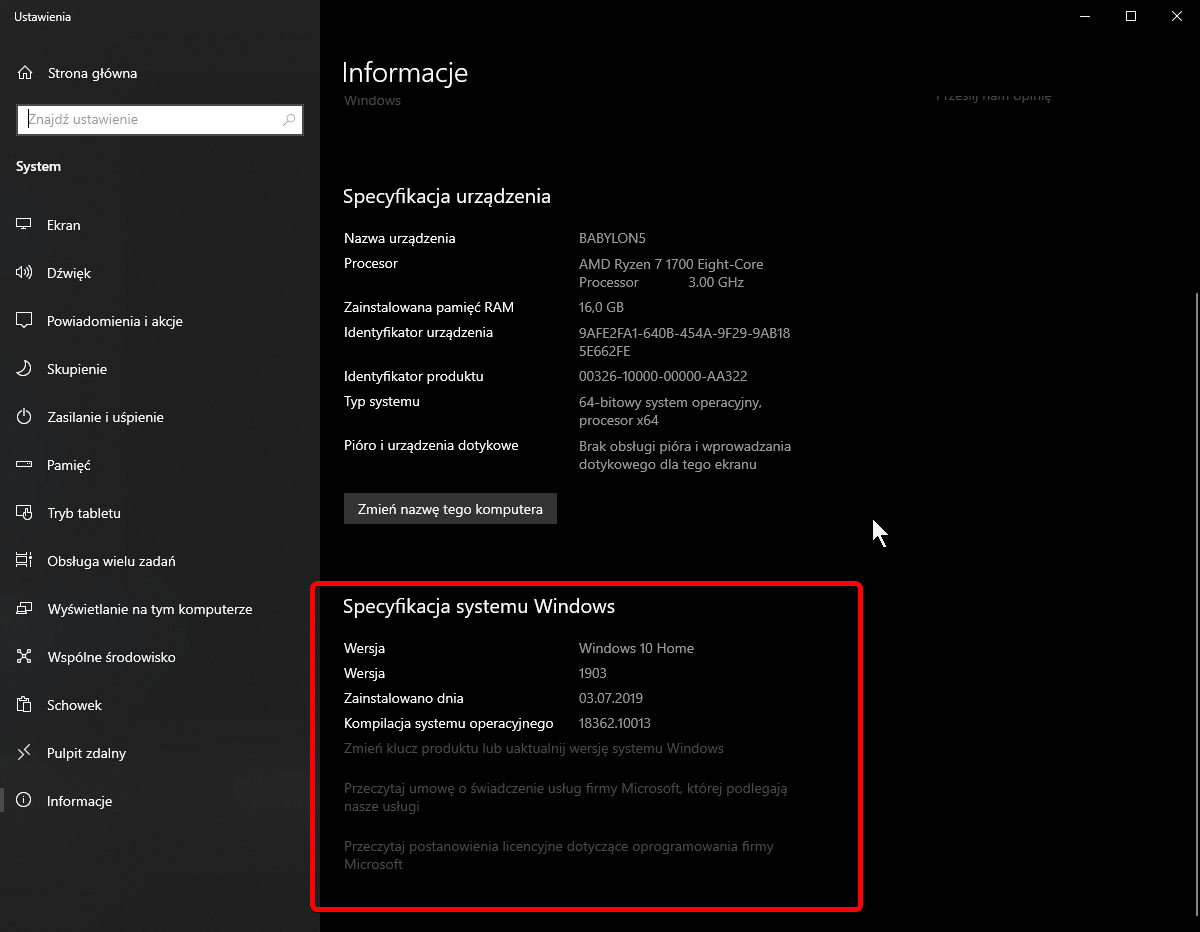Click the Pamięć storage icon
The image size is (1200, 932).
(x=25, y=465)
